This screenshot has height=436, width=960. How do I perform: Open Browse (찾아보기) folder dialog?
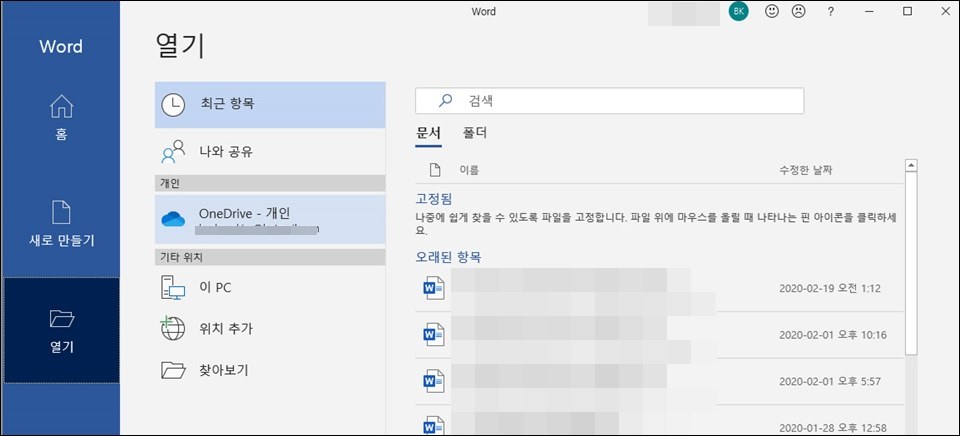(270, 370)
